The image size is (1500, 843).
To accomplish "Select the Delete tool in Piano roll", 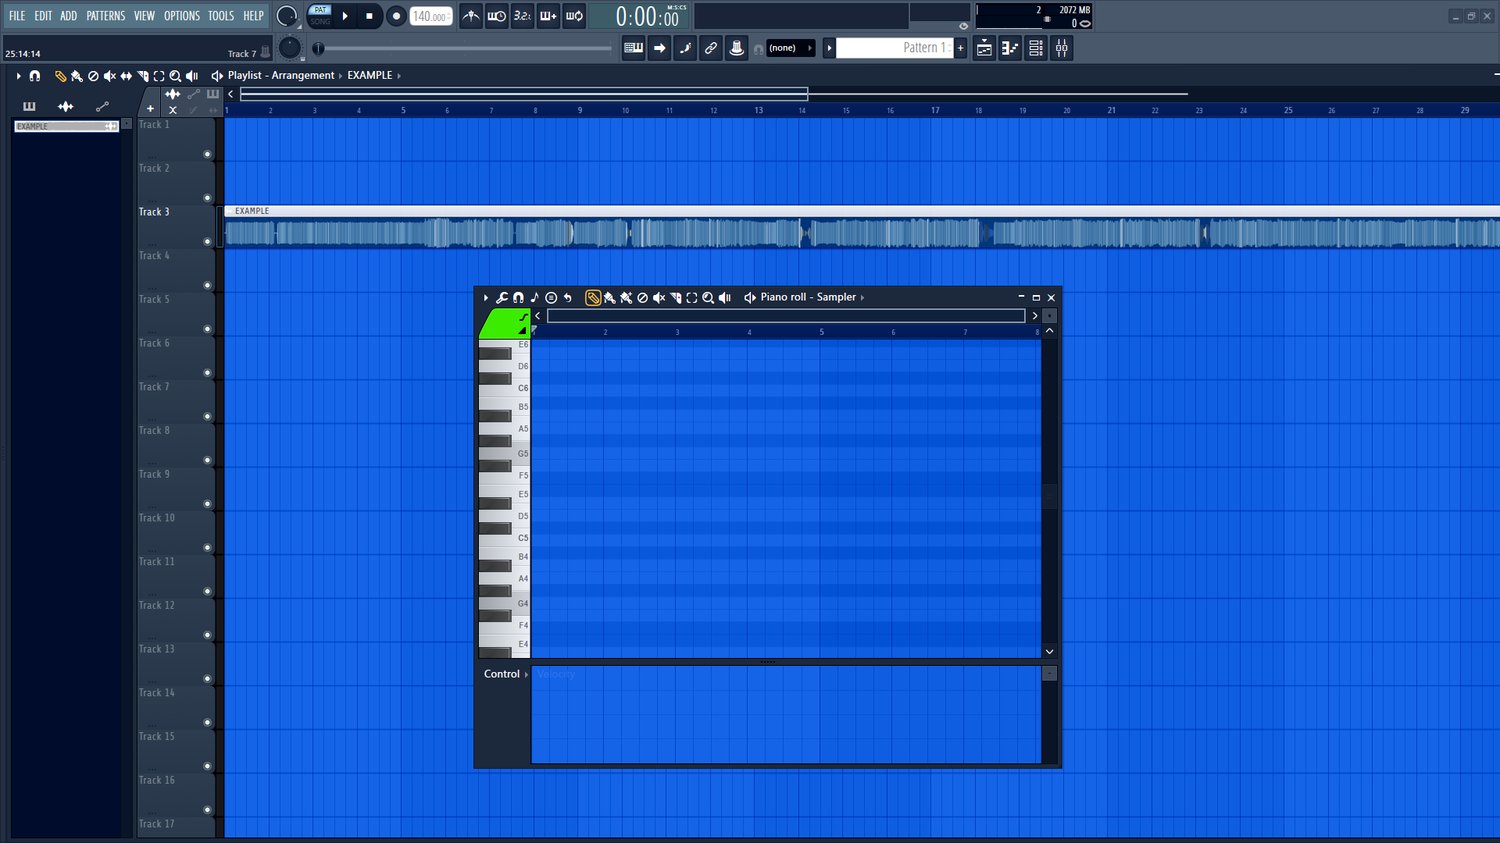I will [x=642, y=298].
